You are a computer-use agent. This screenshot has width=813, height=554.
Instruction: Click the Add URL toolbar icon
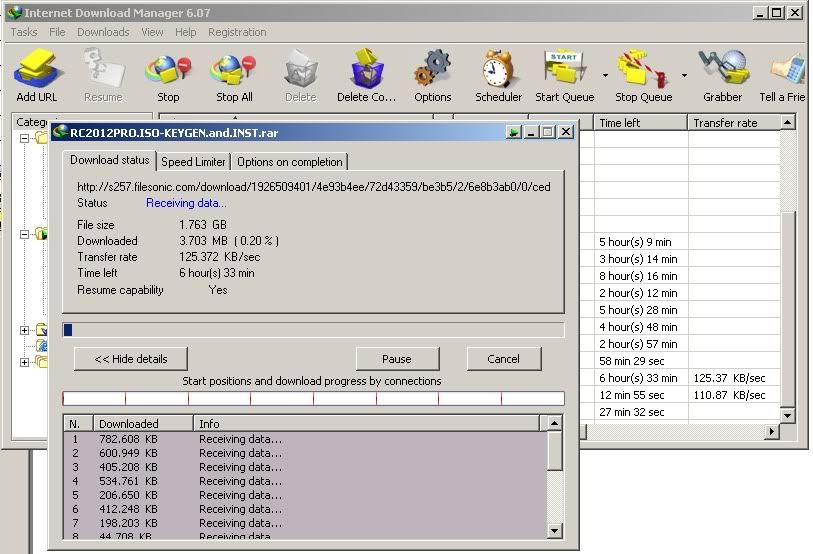(x=38, y=68)
